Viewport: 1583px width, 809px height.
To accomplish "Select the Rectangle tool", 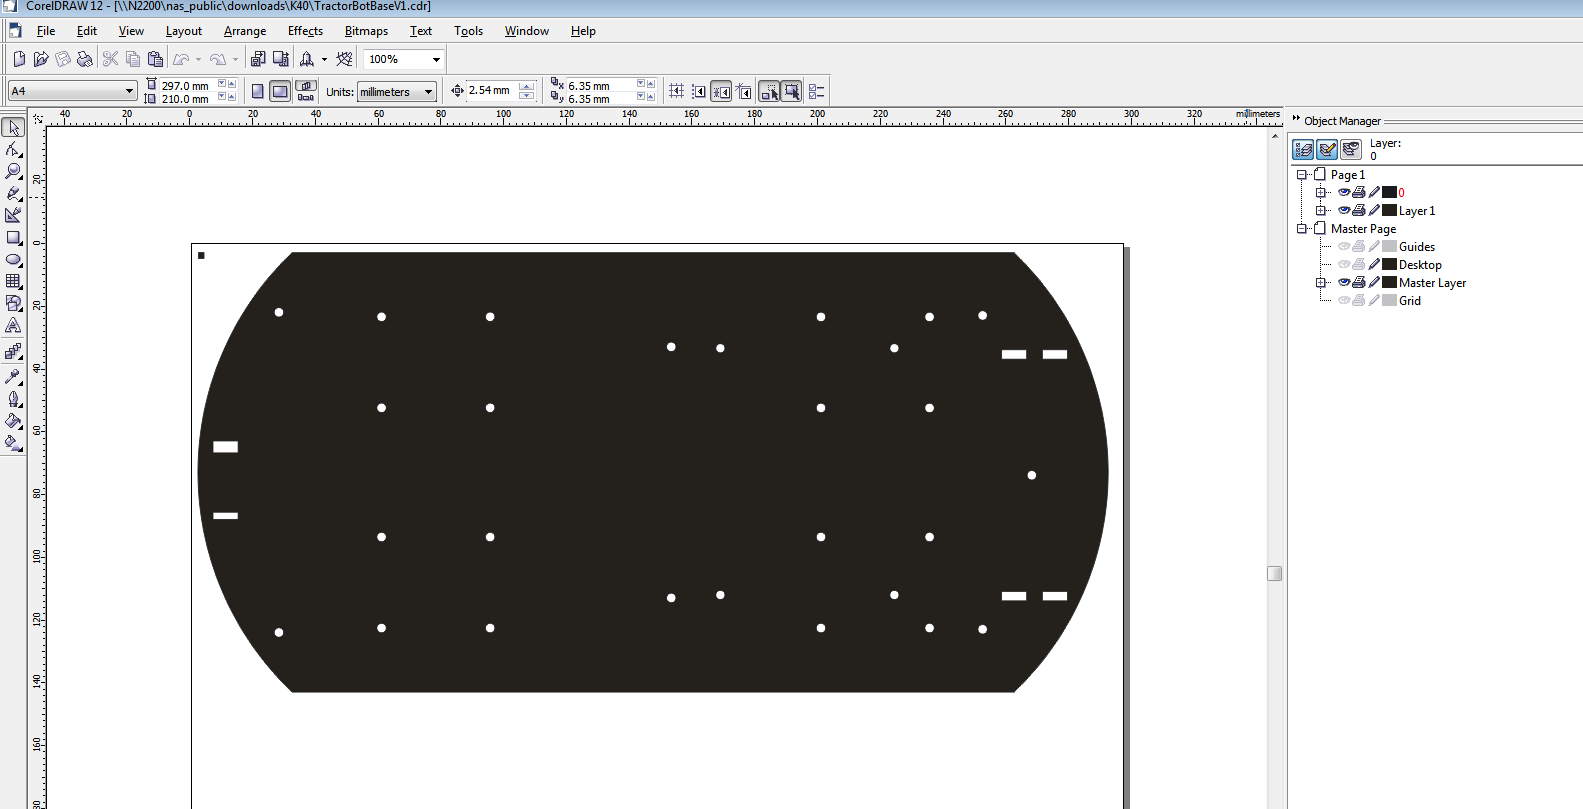I will point(13,238).
